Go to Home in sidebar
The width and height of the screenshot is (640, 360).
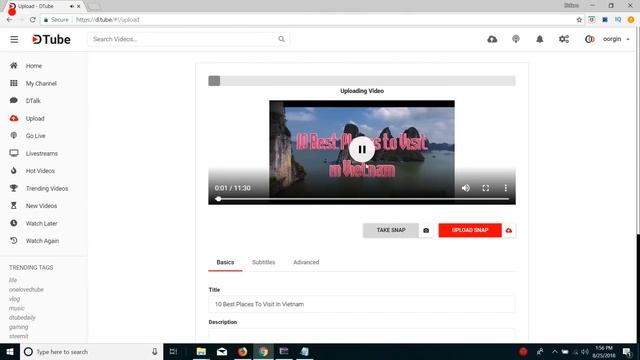point(34,66)
